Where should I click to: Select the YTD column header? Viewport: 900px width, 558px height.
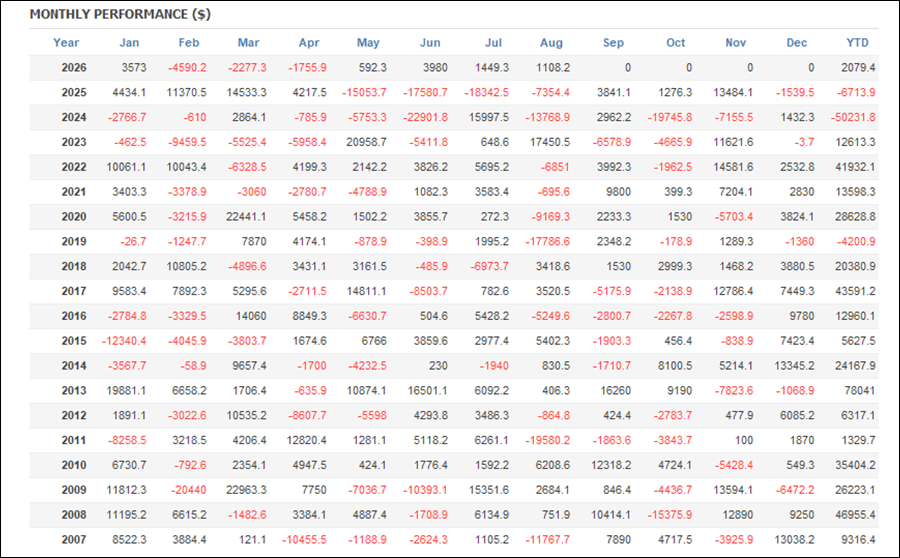pos(858,42)
